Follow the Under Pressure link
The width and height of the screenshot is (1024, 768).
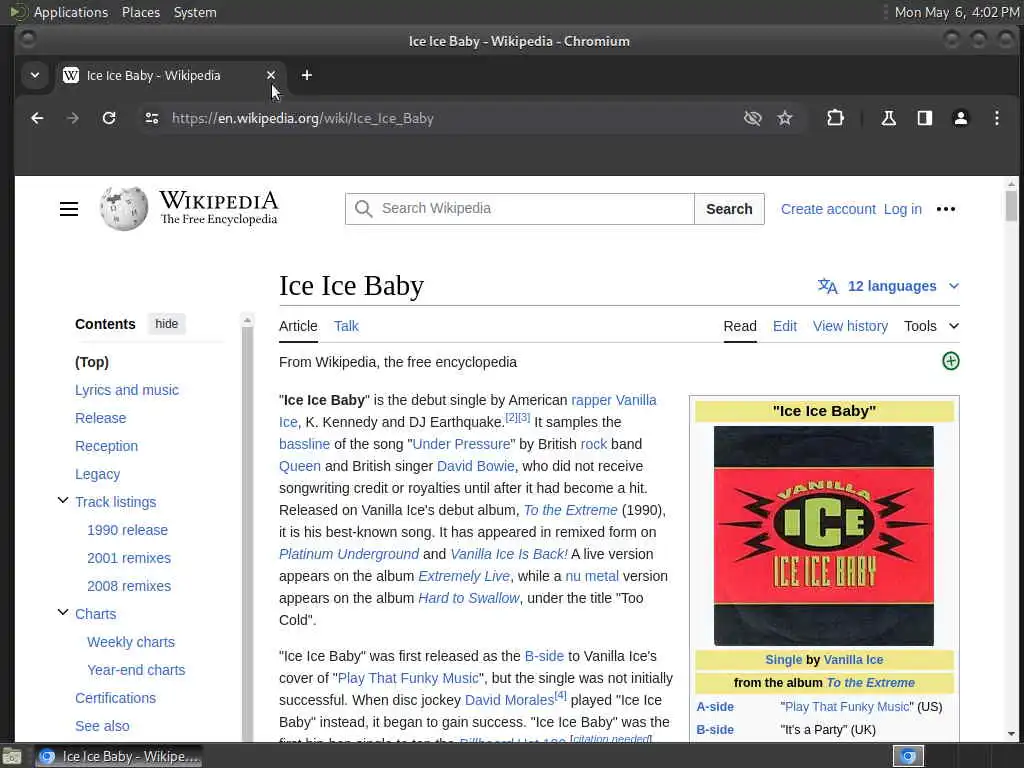click(461, 444)
